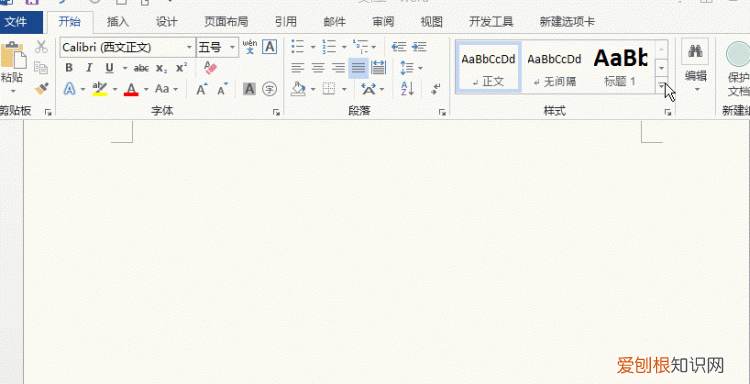The height and width of the screenshot is (384, 750).
Task: Toggle Bold formatting
Action: [x=69, y=68]
